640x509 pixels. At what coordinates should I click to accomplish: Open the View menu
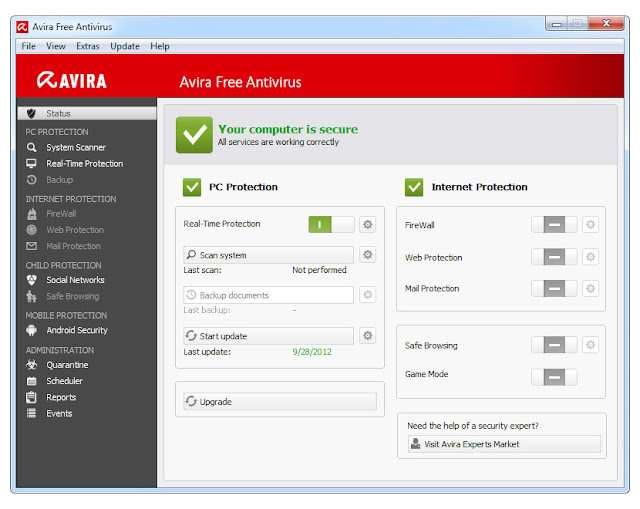(56, 46)
